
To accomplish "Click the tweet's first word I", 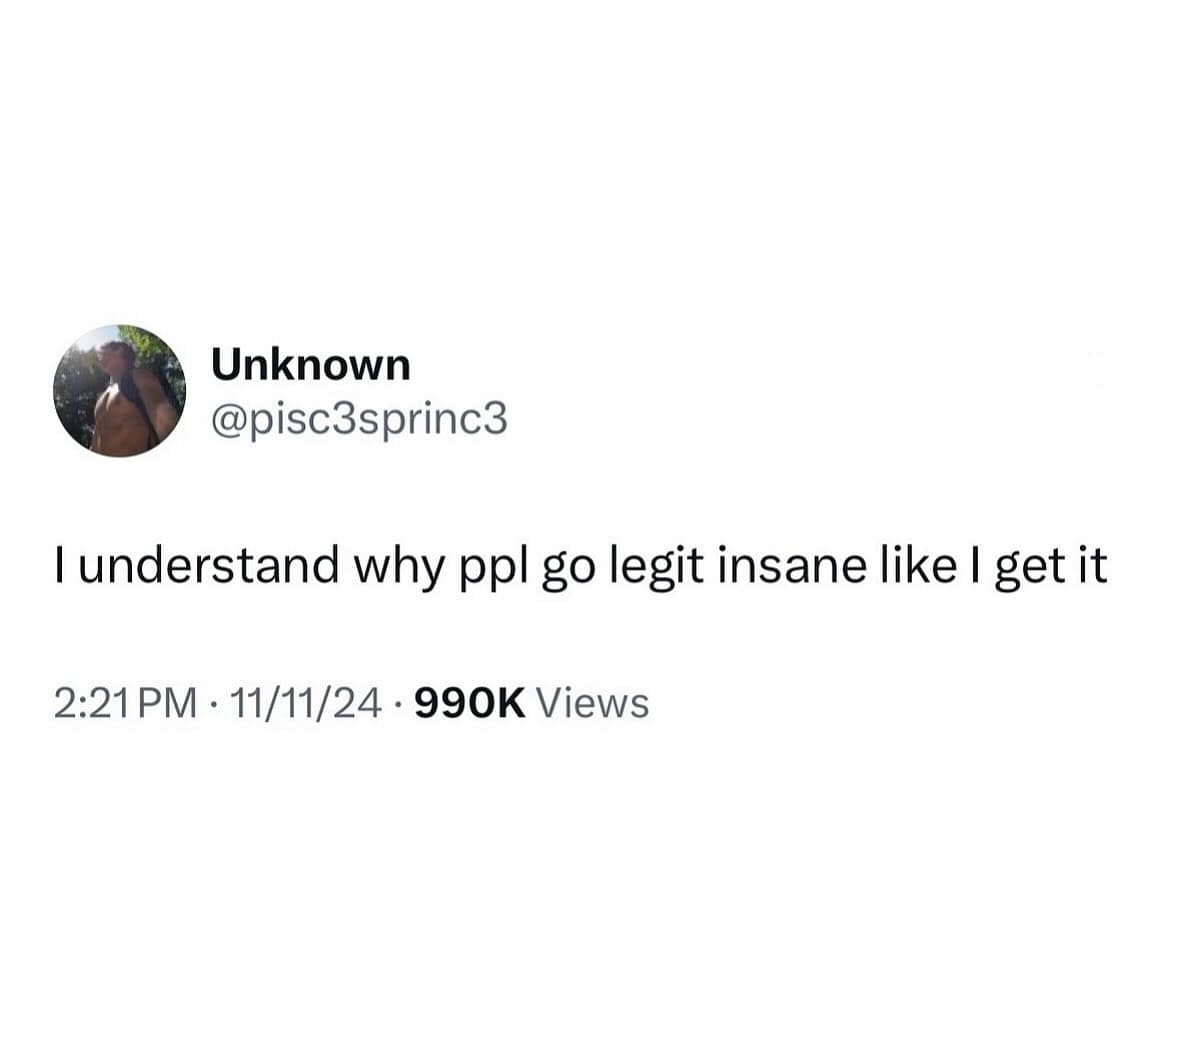I will point(59,565).
